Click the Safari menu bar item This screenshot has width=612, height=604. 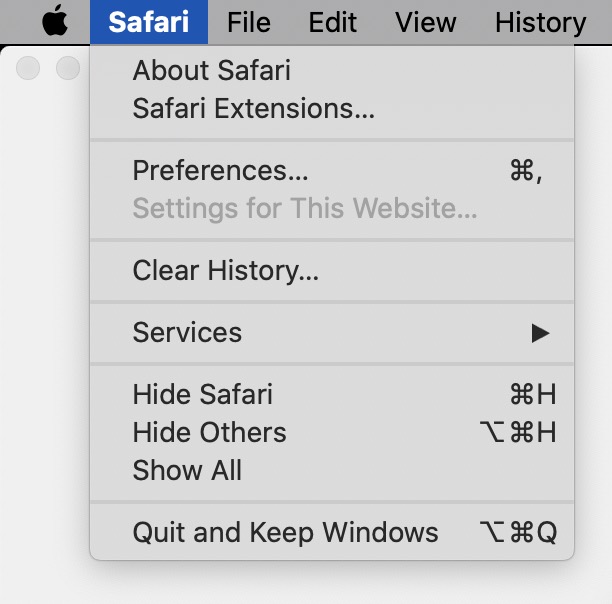(149, 22)
